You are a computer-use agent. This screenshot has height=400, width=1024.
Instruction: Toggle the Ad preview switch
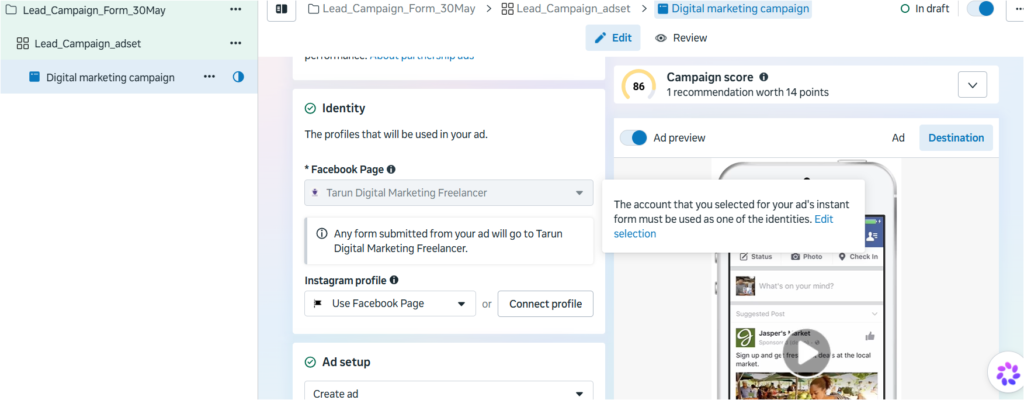(x=633, y=138)
